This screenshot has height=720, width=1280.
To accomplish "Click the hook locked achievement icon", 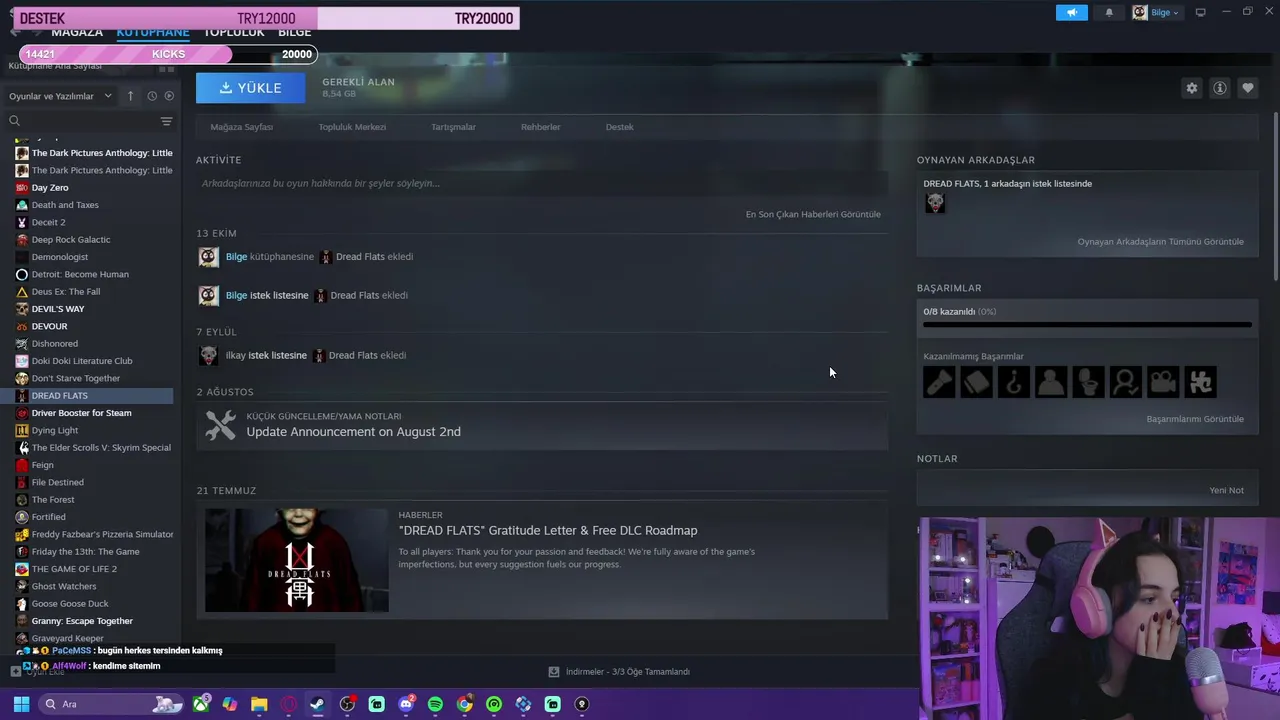I will click(x=1013, y=382).
